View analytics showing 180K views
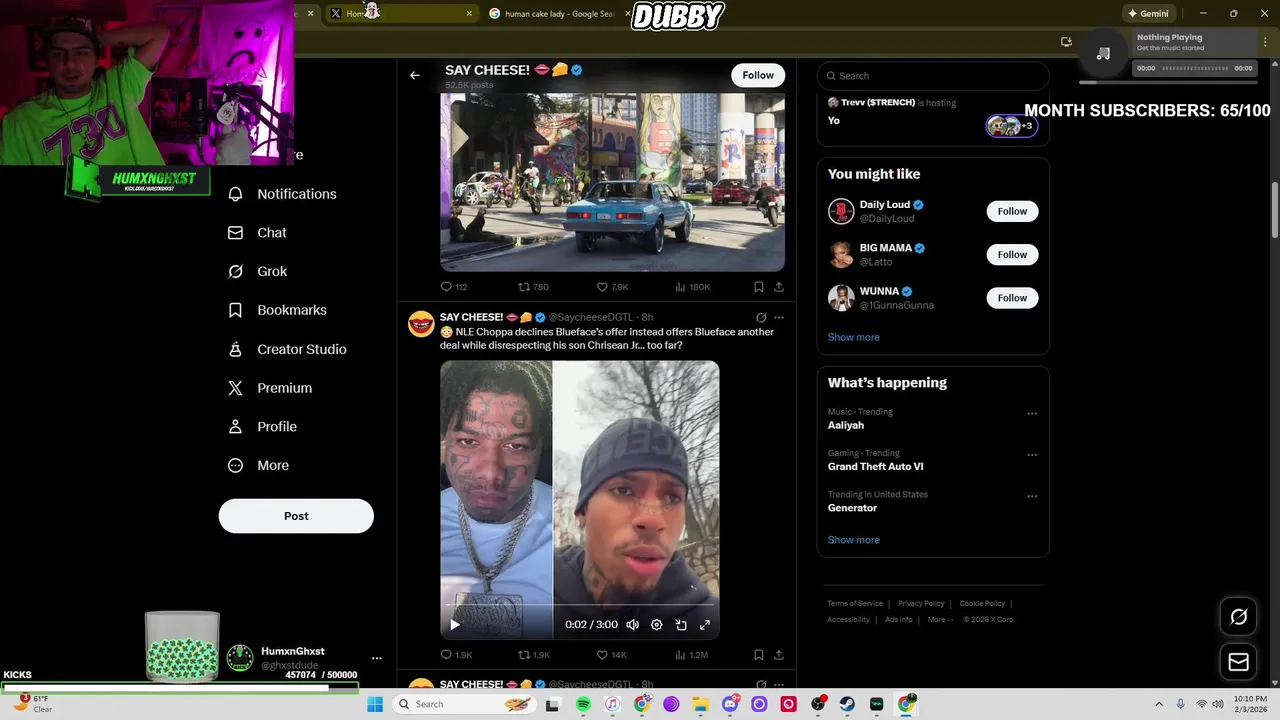 [692, 287]
